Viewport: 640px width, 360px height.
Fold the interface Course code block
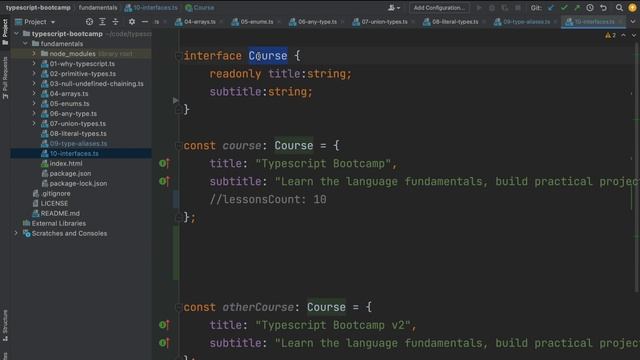(x=178, y=56)
